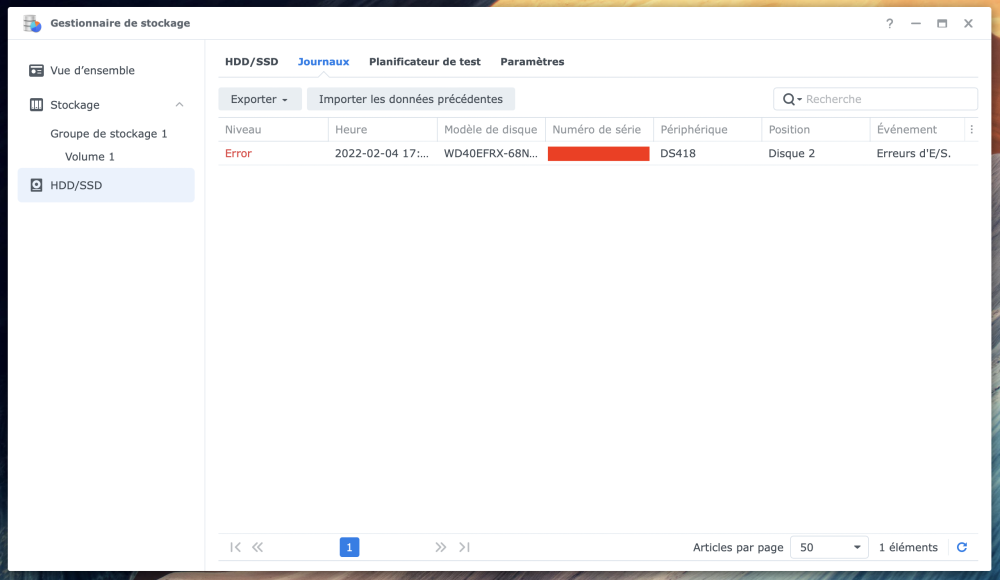Click Importer les données précédentes button
Image resolution: width=1000 pixels, height=580 pixels.
click(411, 99)
